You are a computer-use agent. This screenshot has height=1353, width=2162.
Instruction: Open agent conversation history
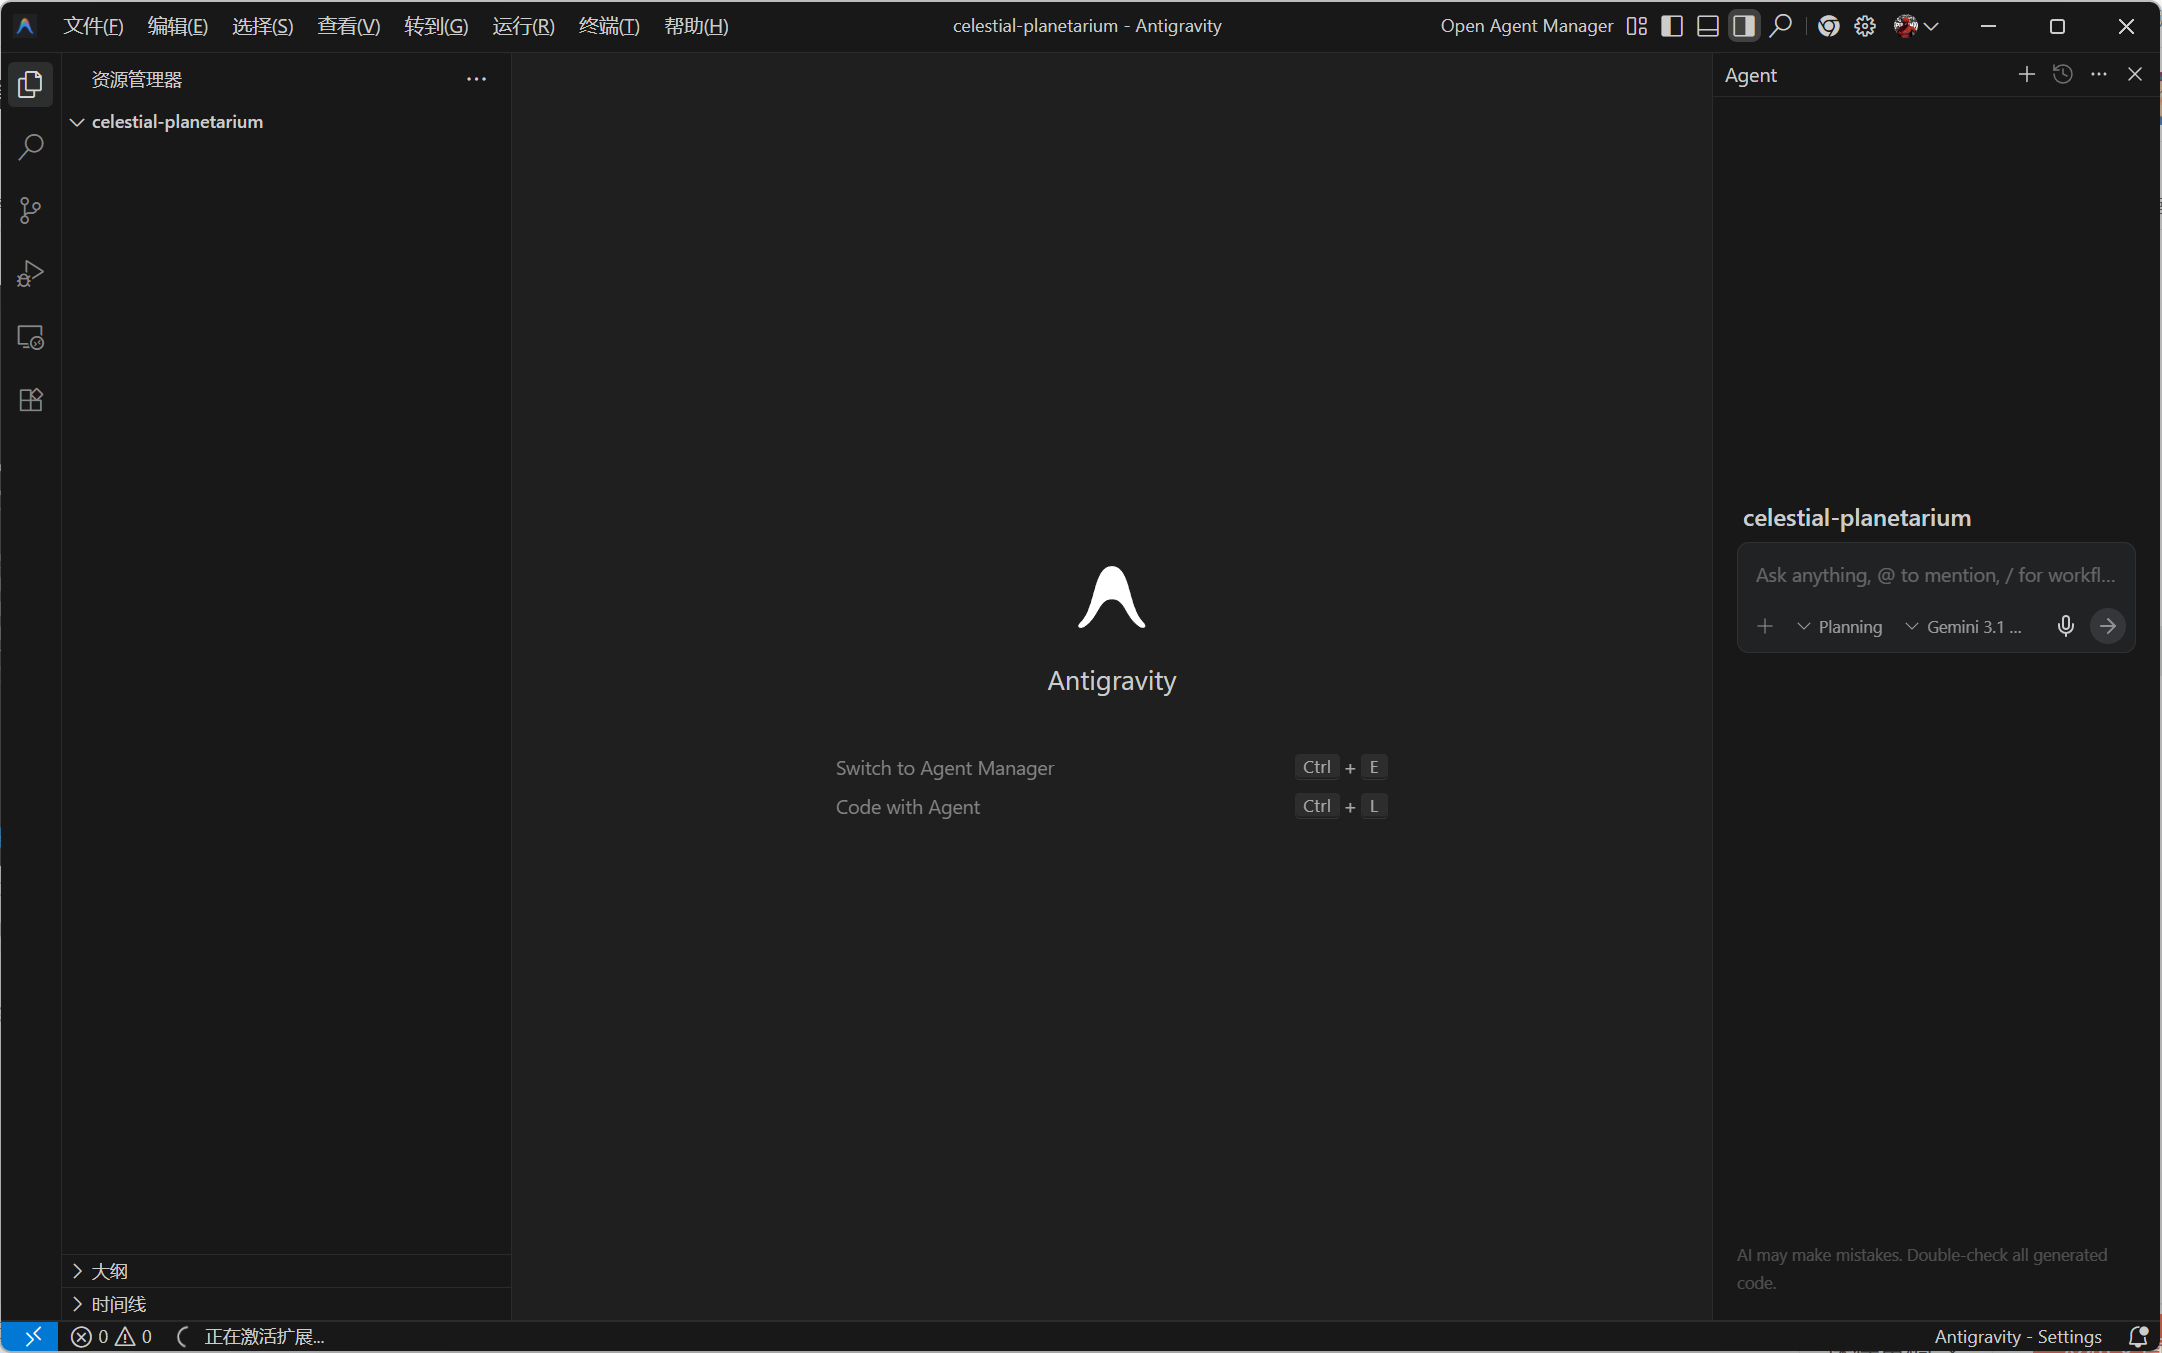tap(2062, 74)
